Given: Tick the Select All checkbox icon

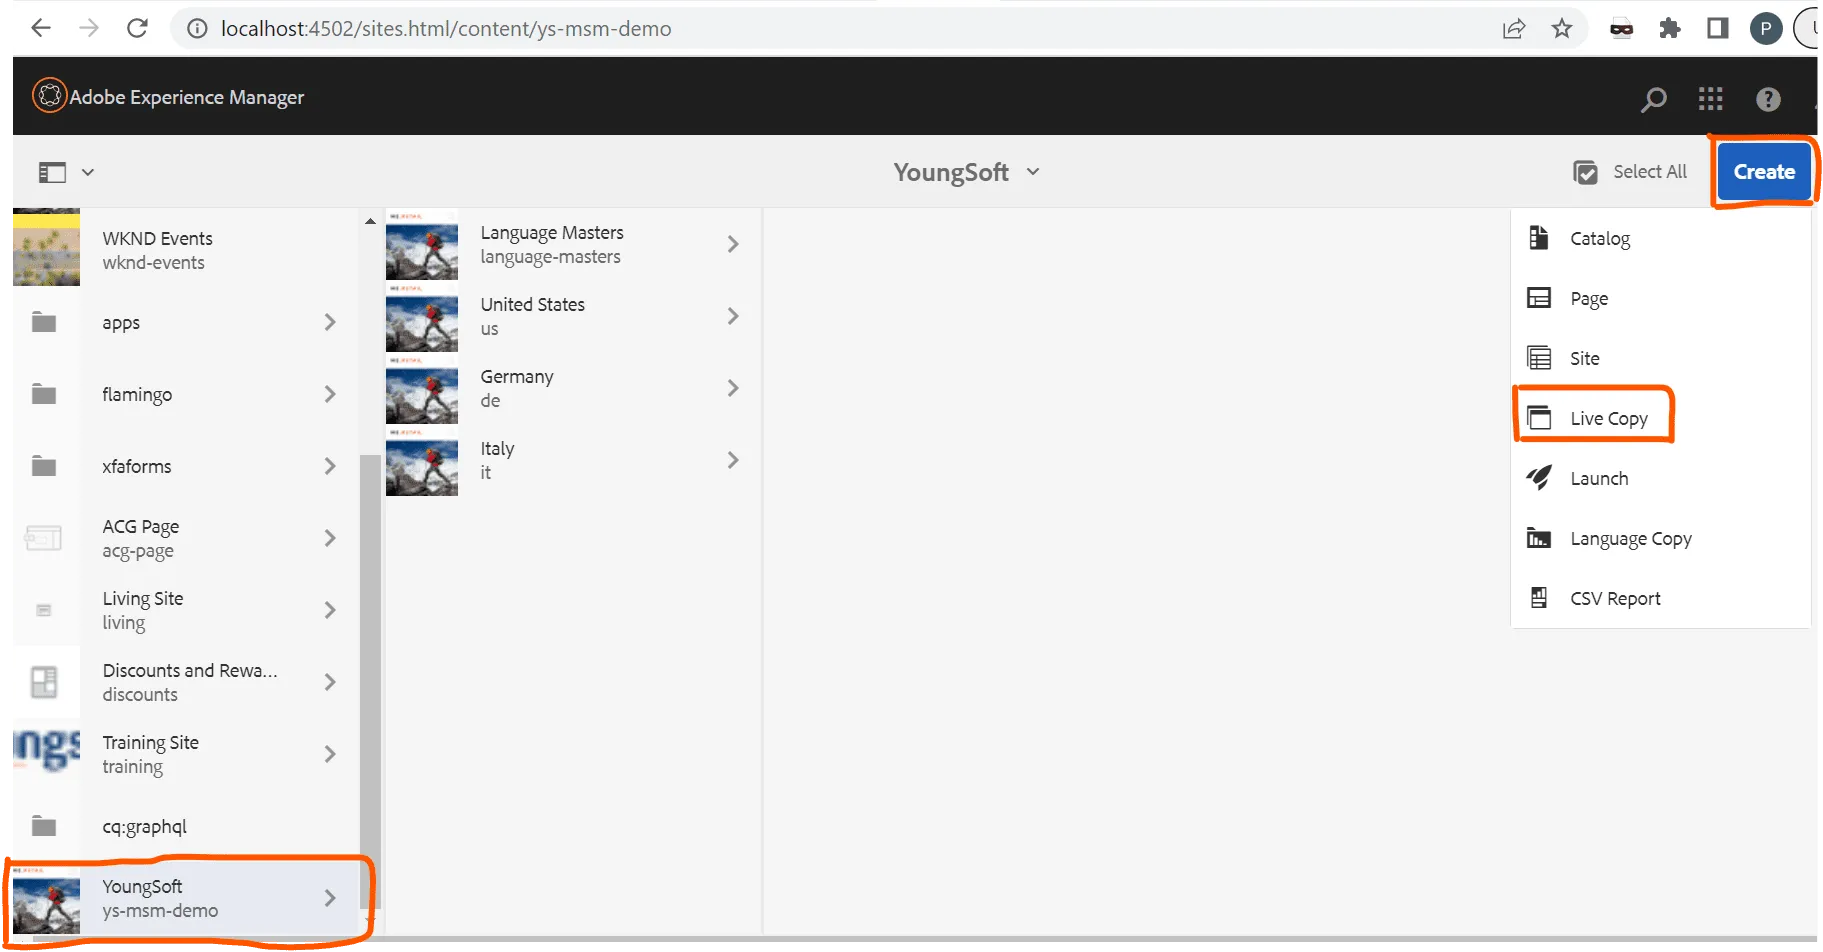Looking at the screenshot, I should 1585,172.
